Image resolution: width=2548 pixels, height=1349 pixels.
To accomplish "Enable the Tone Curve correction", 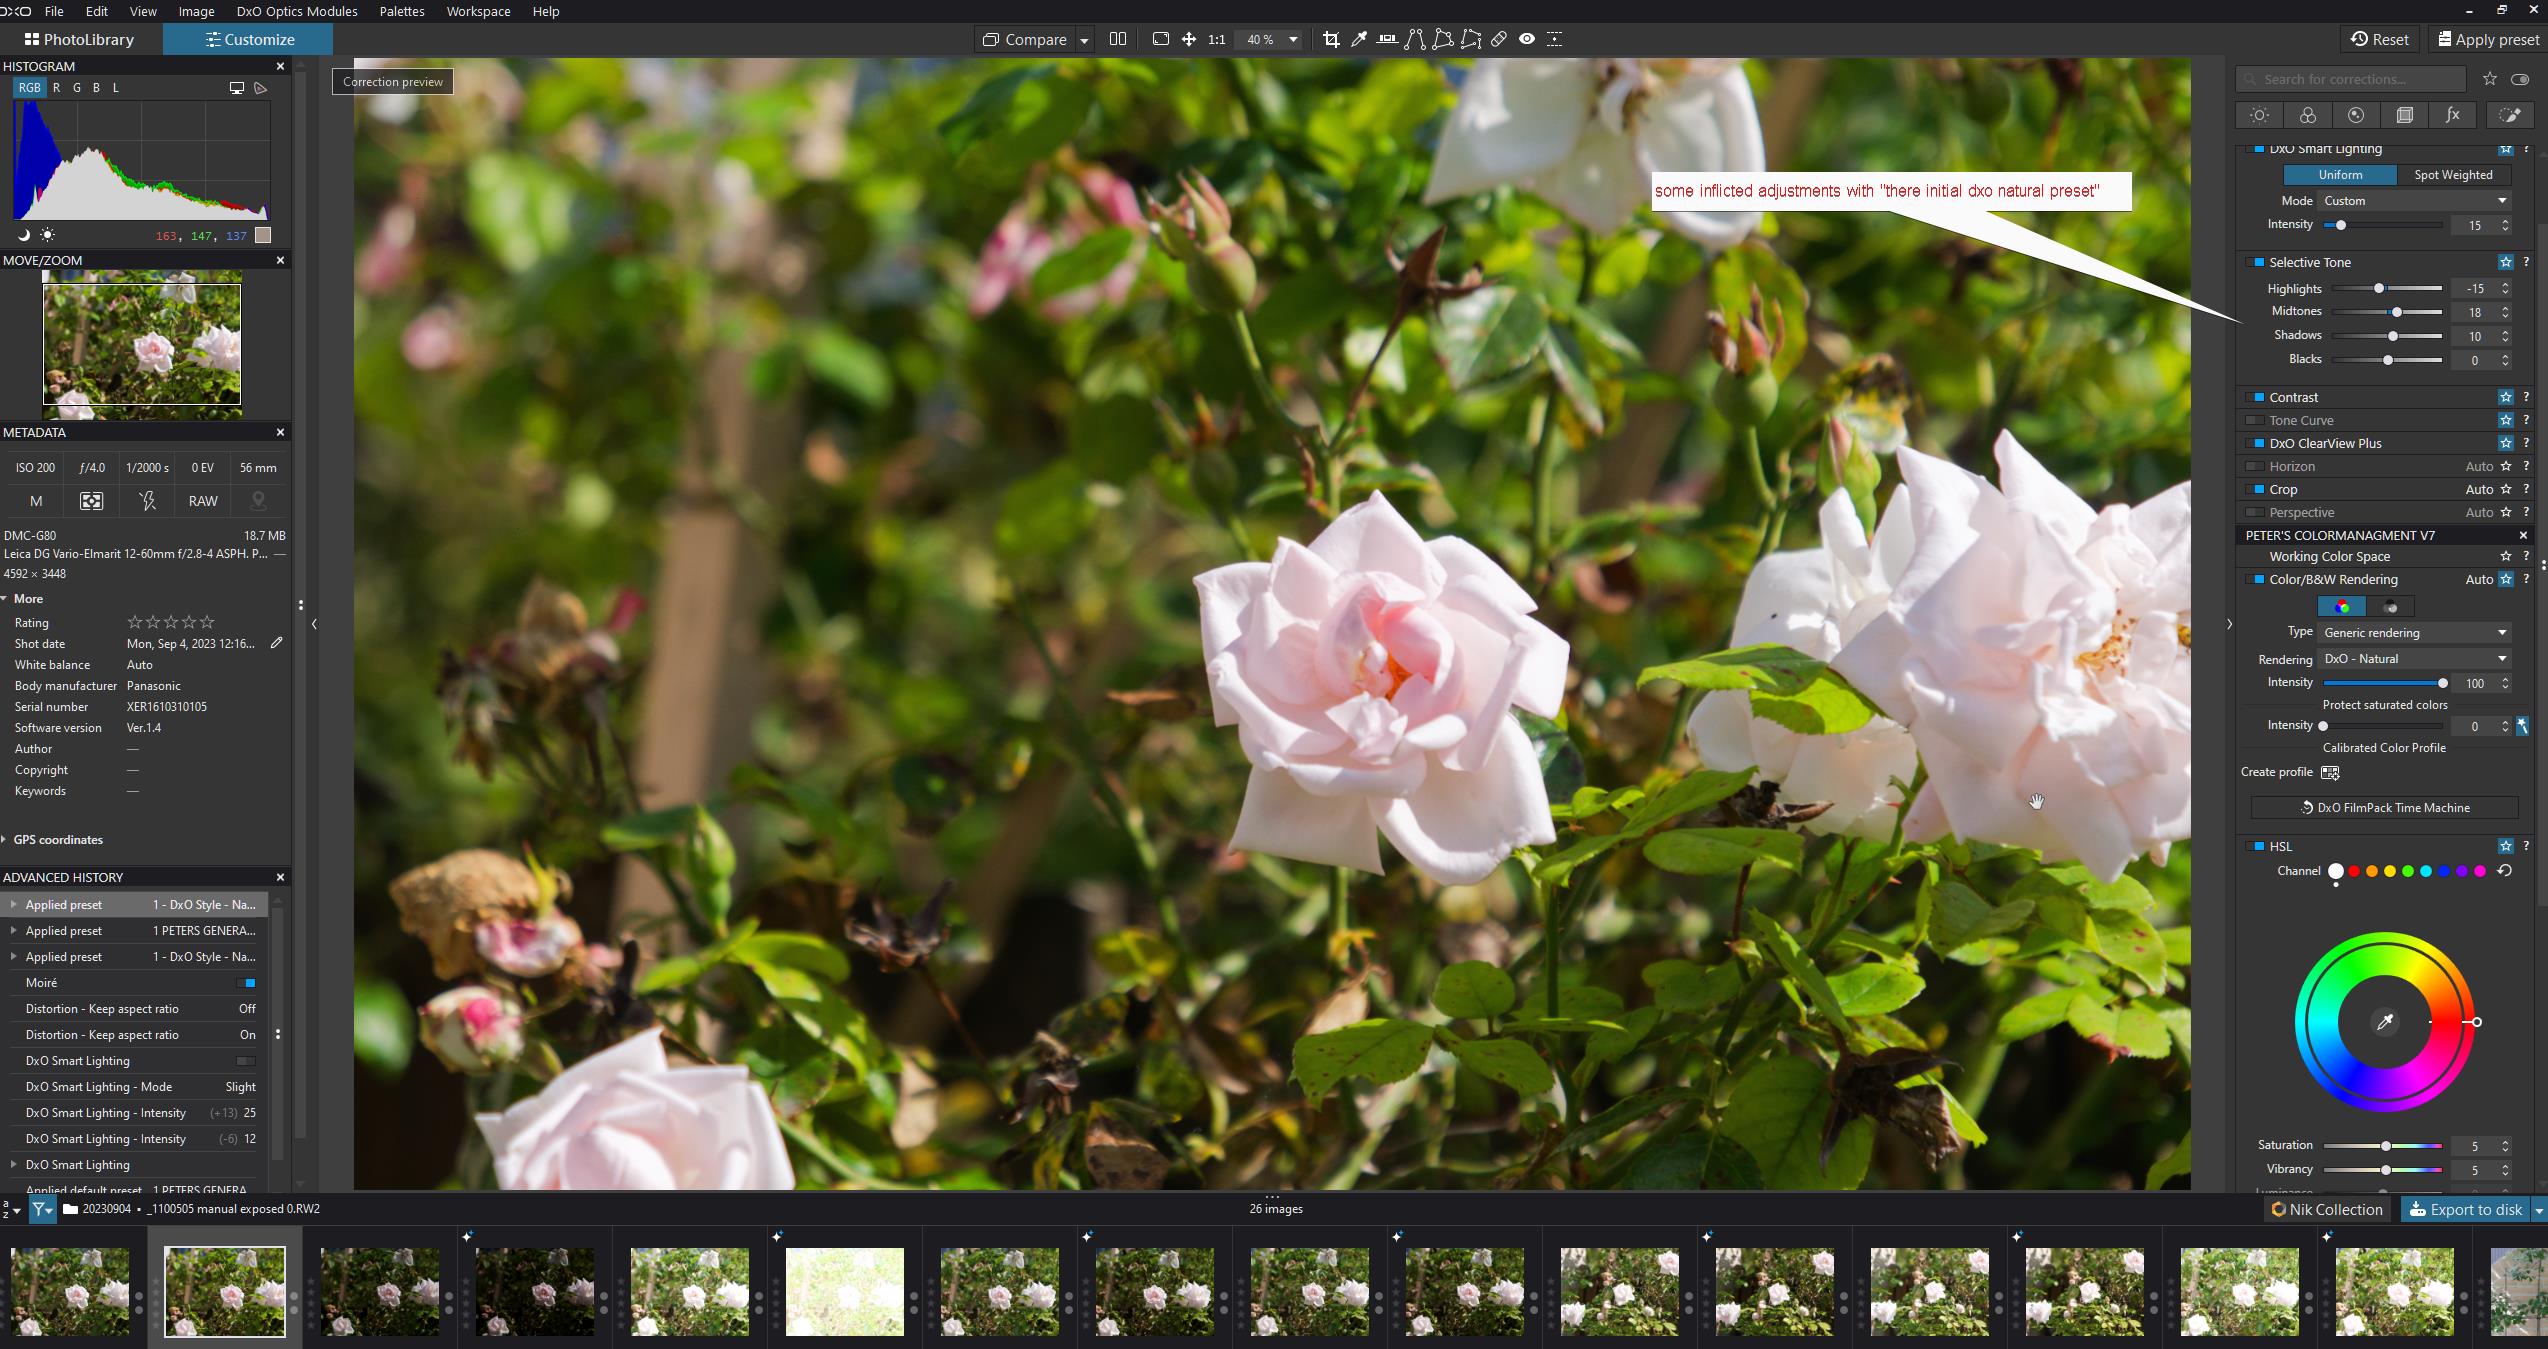I will pos(2257,420).
